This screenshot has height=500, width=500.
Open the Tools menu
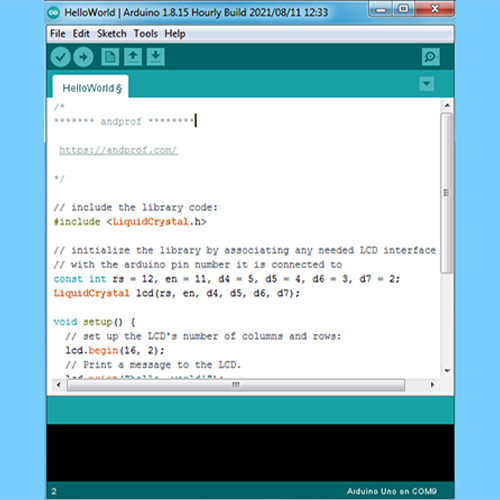(146, 34)
